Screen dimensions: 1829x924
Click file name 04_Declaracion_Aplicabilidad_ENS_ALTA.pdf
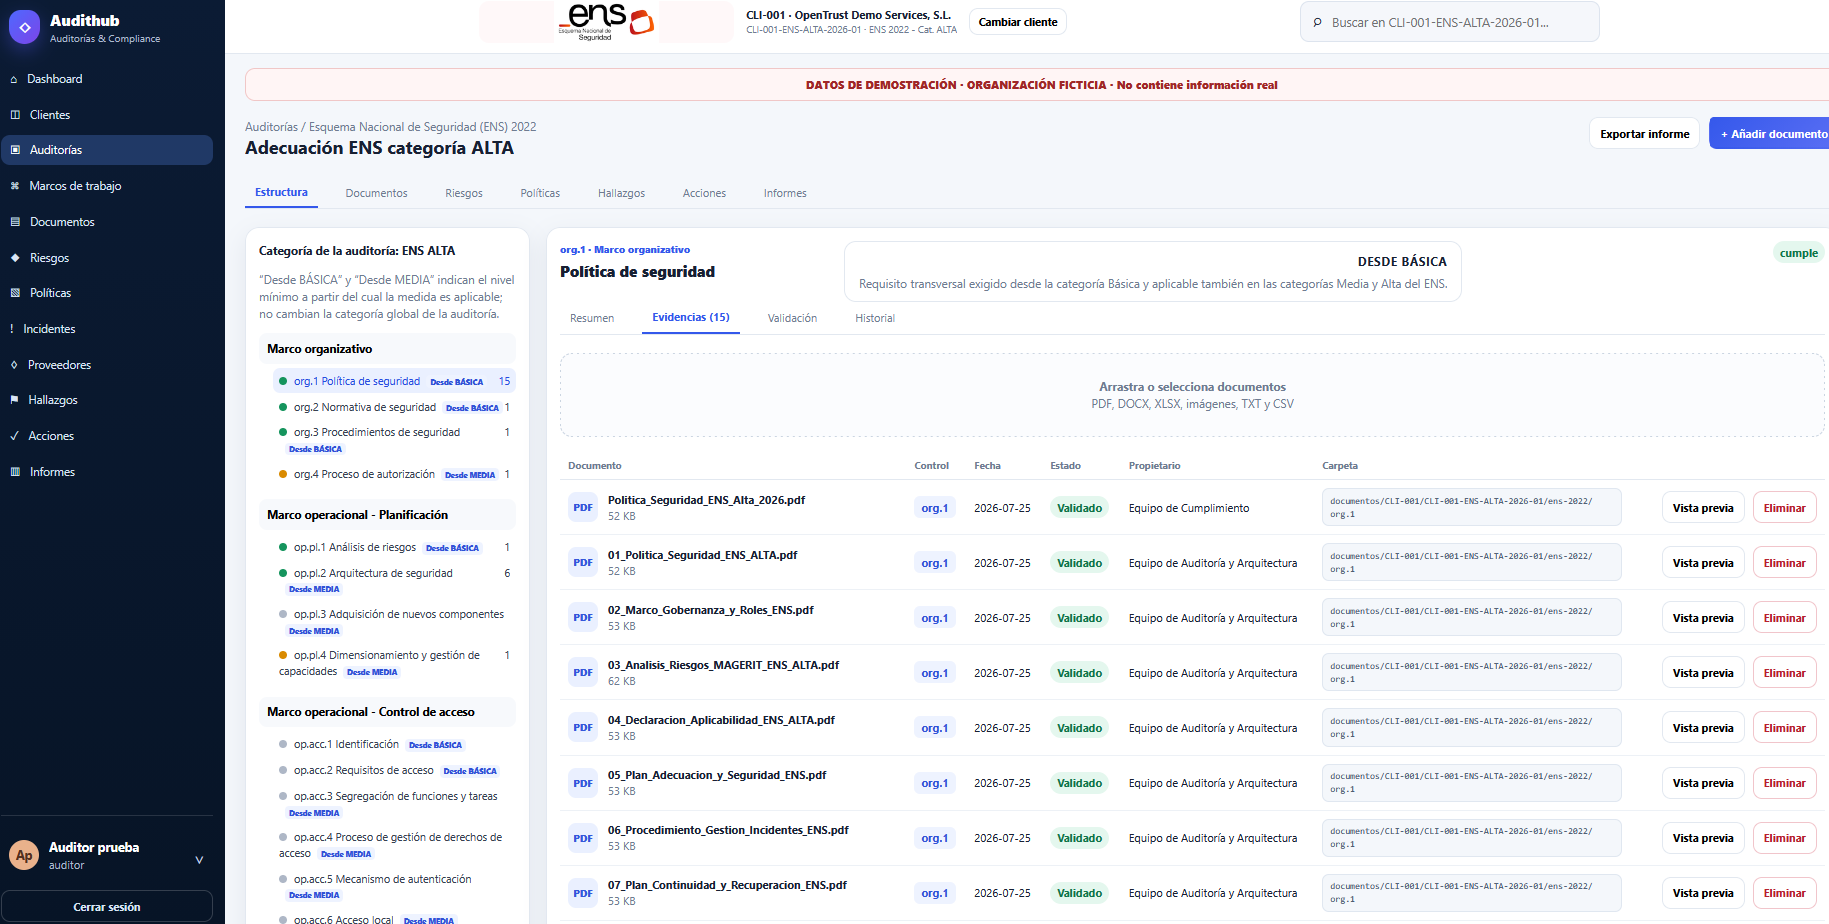(x=721, y=720)
